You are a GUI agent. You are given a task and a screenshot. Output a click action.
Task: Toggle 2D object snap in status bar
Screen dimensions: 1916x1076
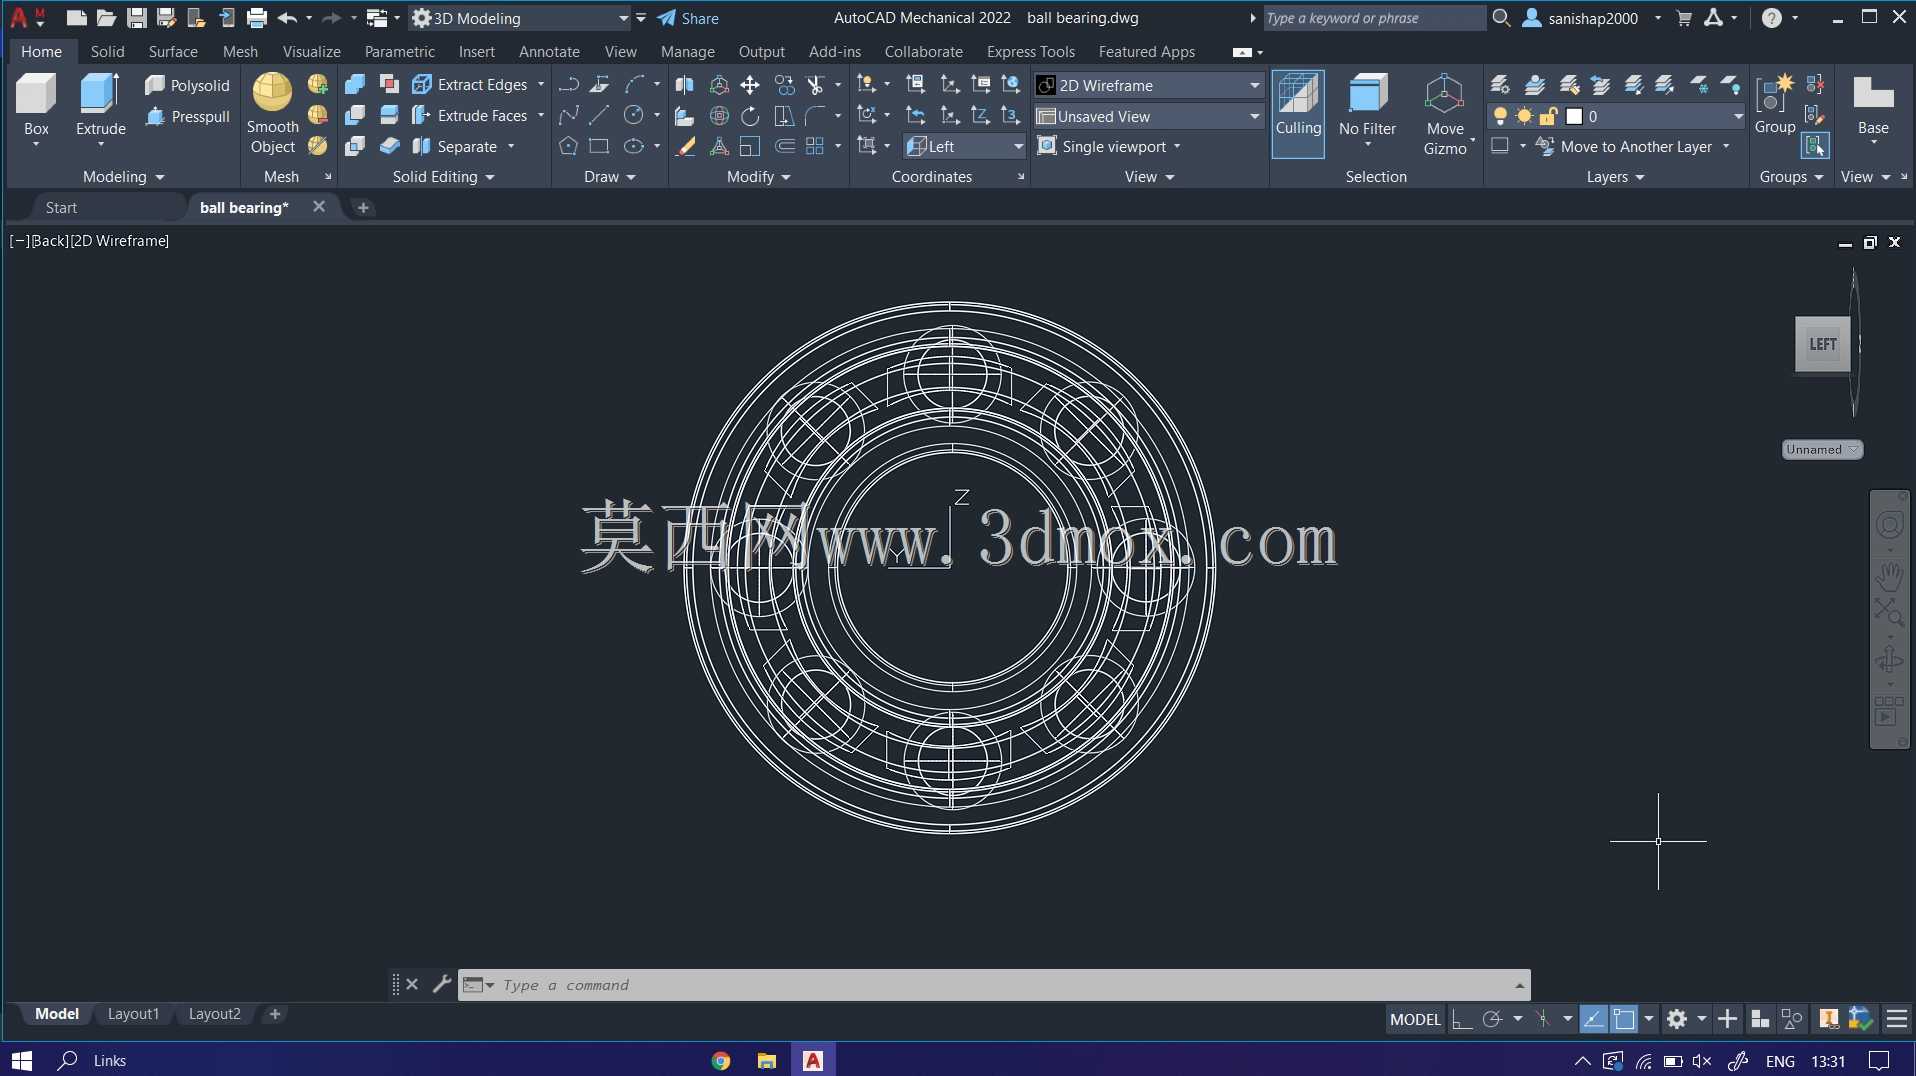[1624, 1019]
